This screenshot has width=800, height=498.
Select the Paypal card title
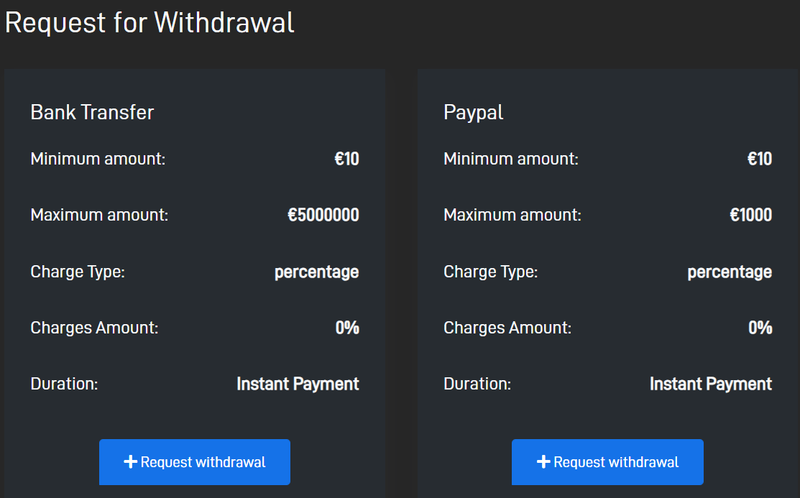[x=473, y=113]
